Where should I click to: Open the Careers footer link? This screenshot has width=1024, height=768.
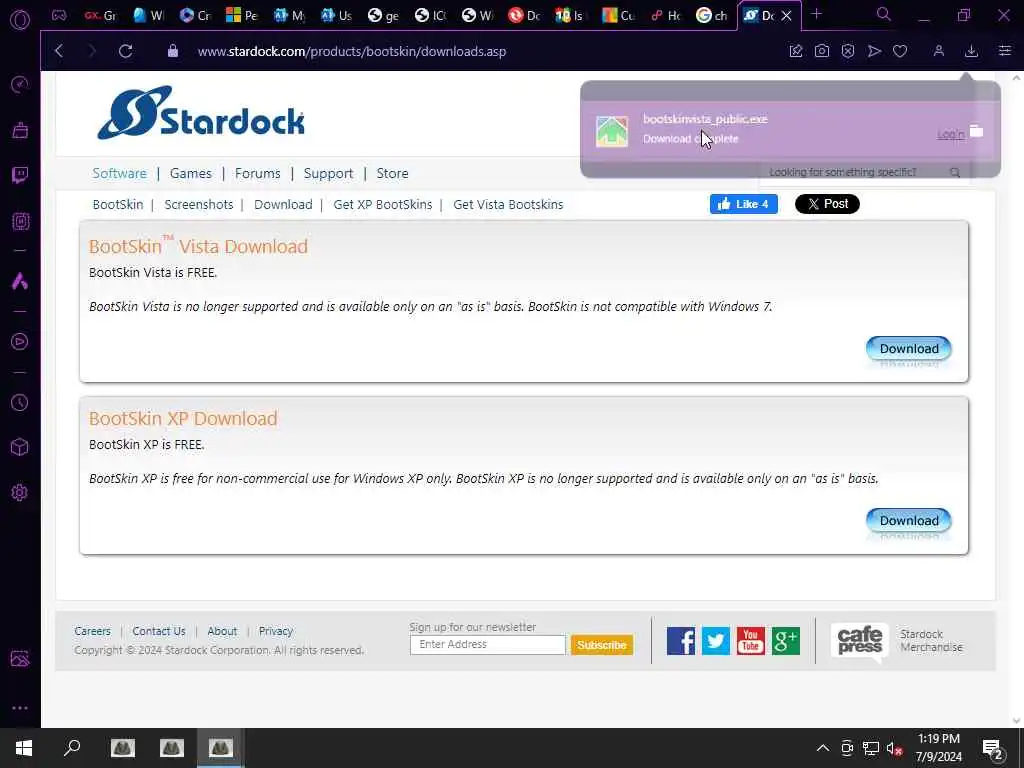(x=92, y=631)
